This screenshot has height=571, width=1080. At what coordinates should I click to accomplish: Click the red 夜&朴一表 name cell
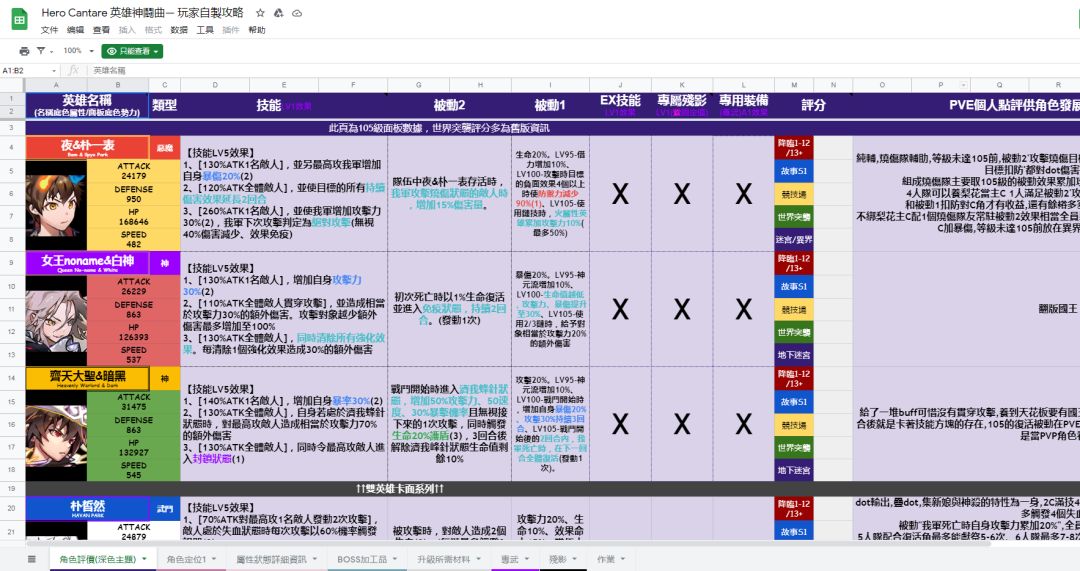point(87,147)
